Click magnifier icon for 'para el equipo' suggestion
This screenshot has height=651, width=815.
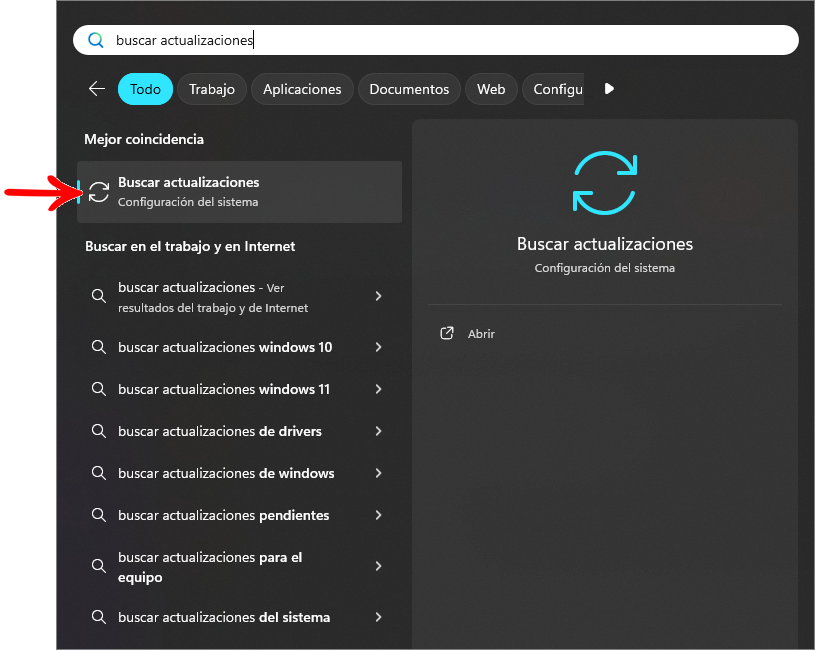click(x=99, y=566)
